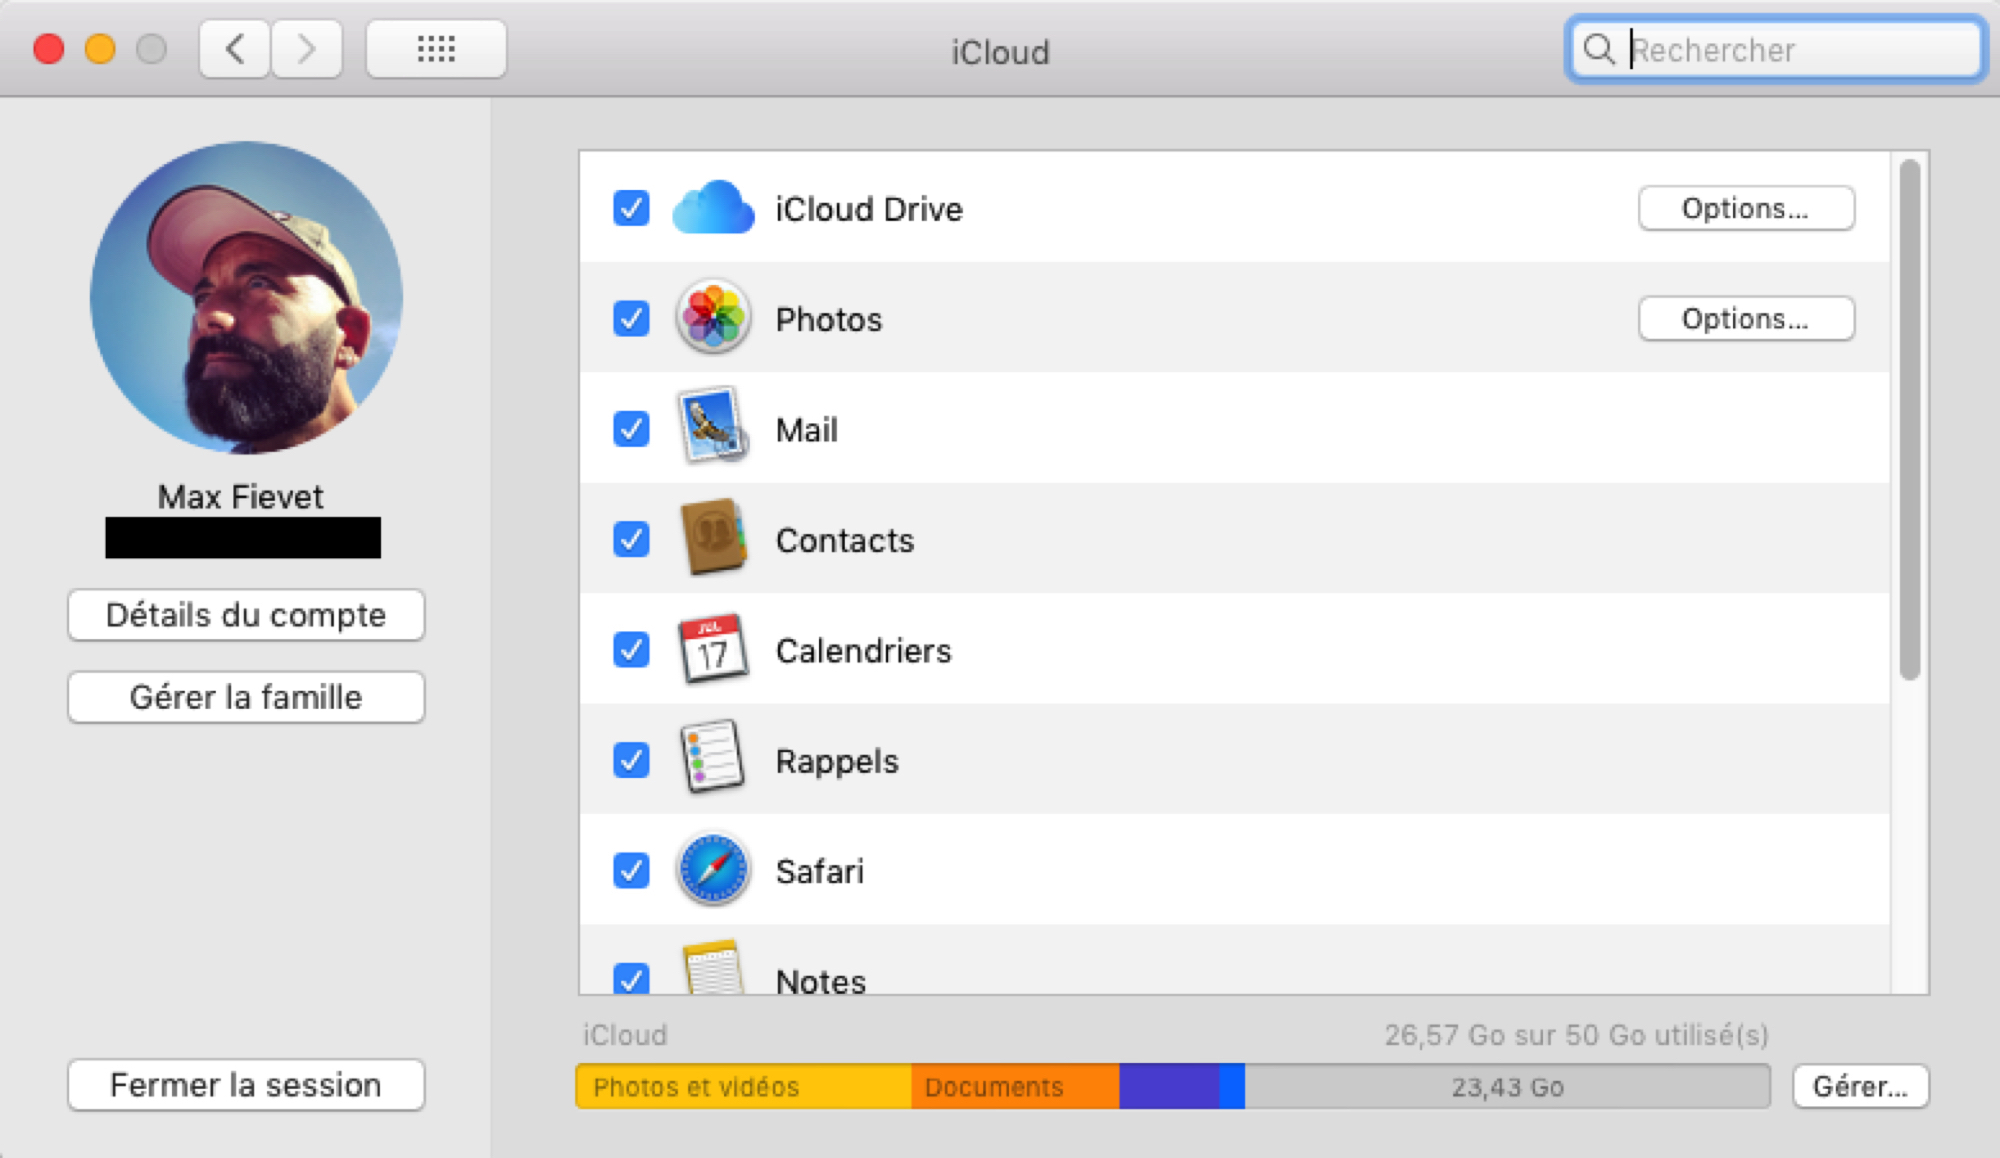Click the Mail stamp icon

pyautogui.click(x=713, y=427)
